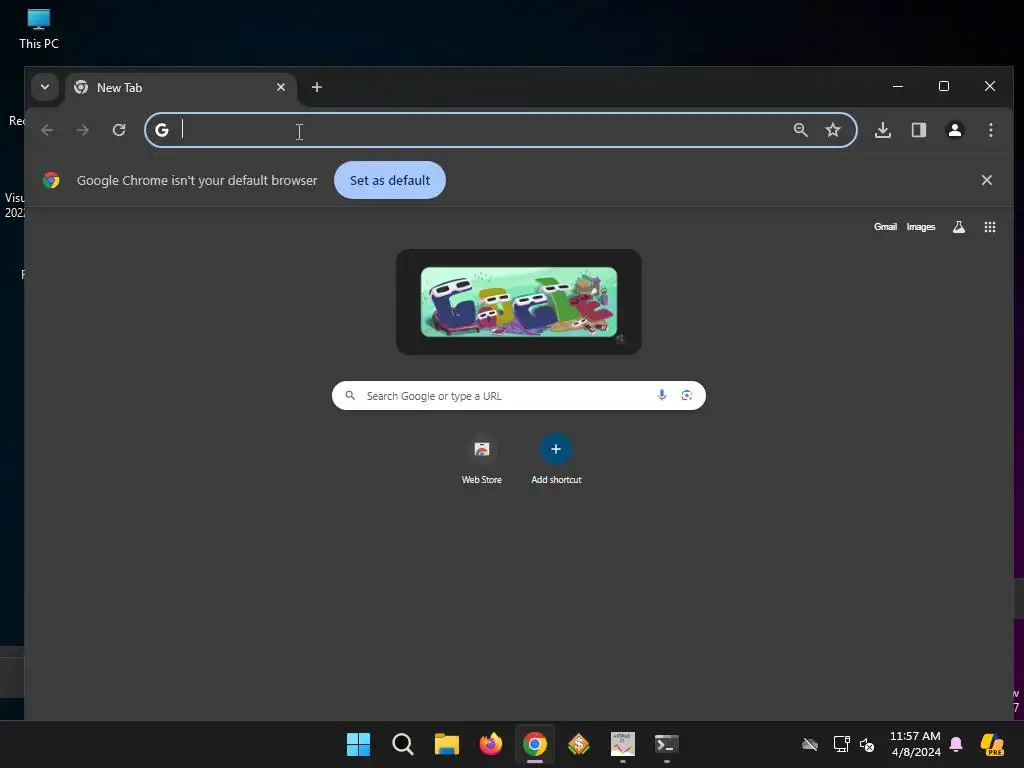Image resolution: width=1024 pixels, height=768 pixels.
Task: Open Google Images link
Action: 921,227
